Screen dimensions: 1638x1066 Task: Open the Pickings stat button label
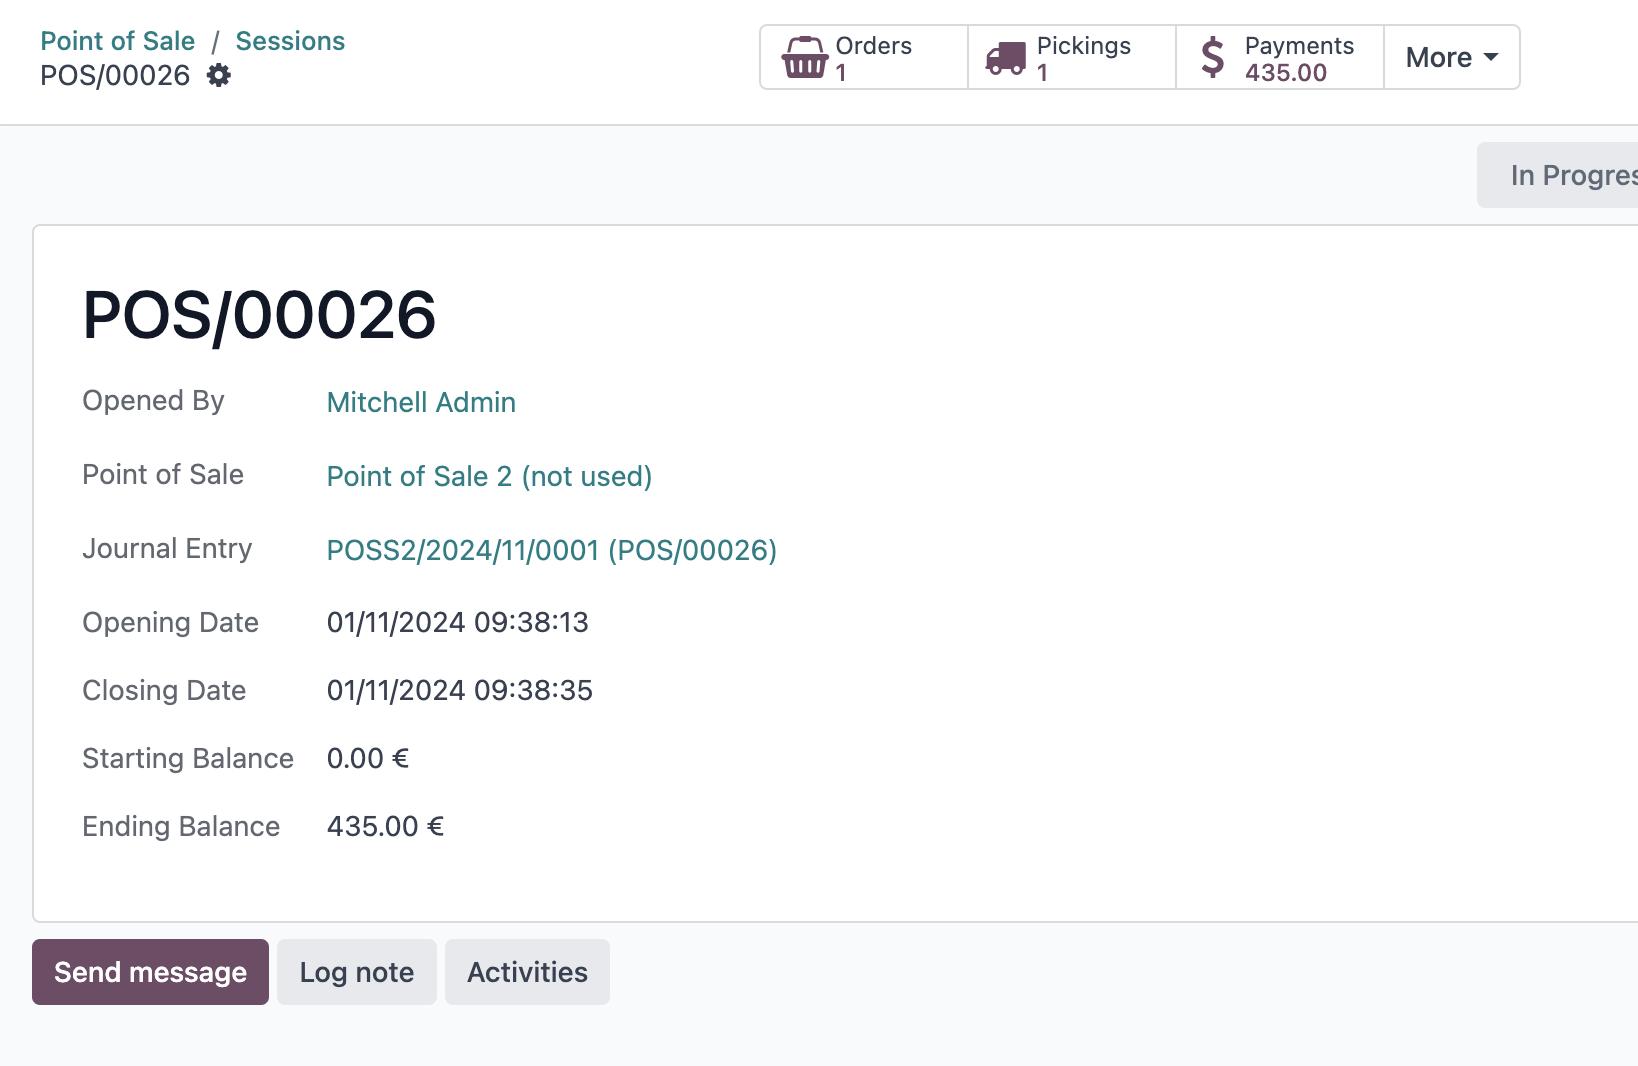tap(1083, 46)
